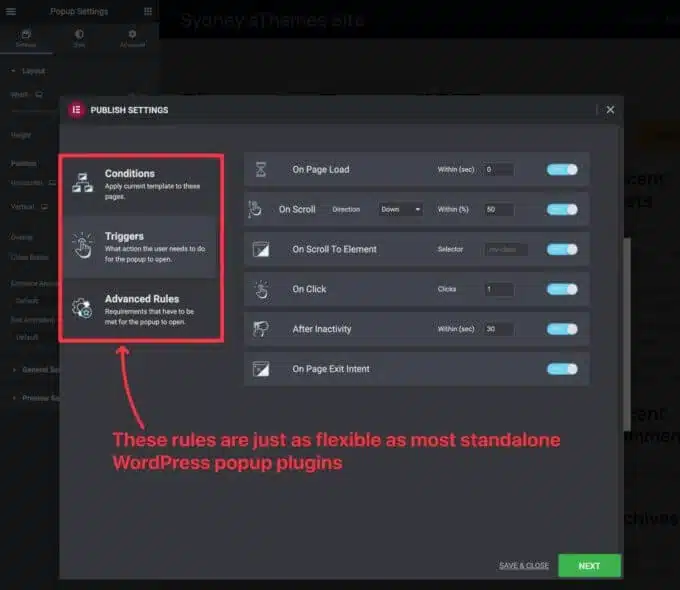Click the After Inactivity label
Viewport: 680px width, 590px height.
point(322,329)
